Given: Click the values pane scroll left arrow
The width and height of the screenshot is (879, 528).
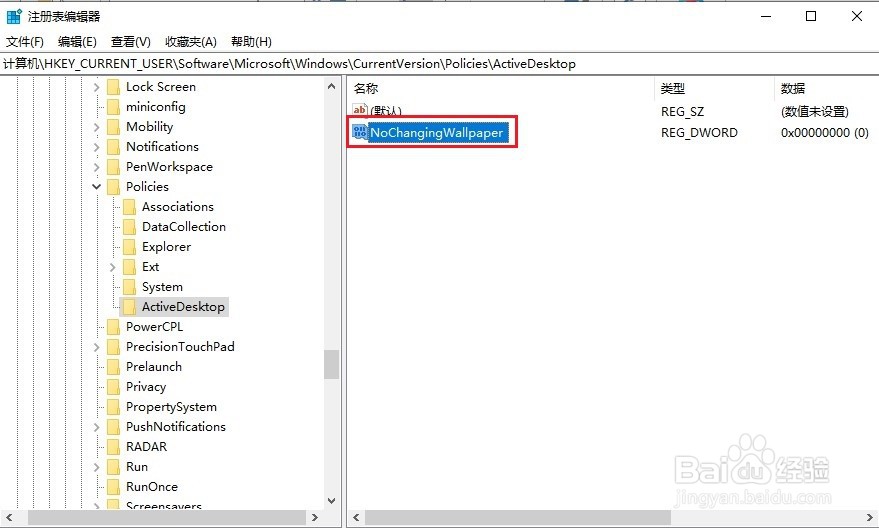Looking at the screenshot, I should tap(356, 517).
